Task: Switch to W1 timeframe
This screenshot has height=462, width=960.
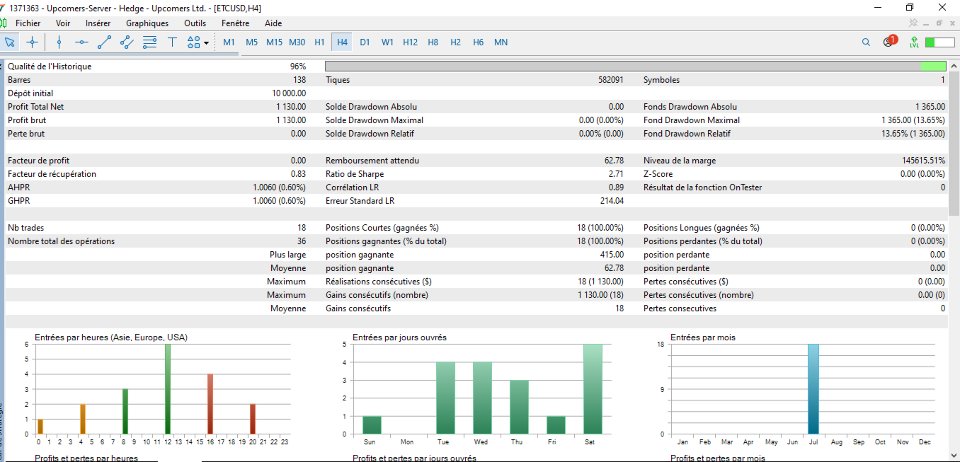Action: click(x=387, y=42)
